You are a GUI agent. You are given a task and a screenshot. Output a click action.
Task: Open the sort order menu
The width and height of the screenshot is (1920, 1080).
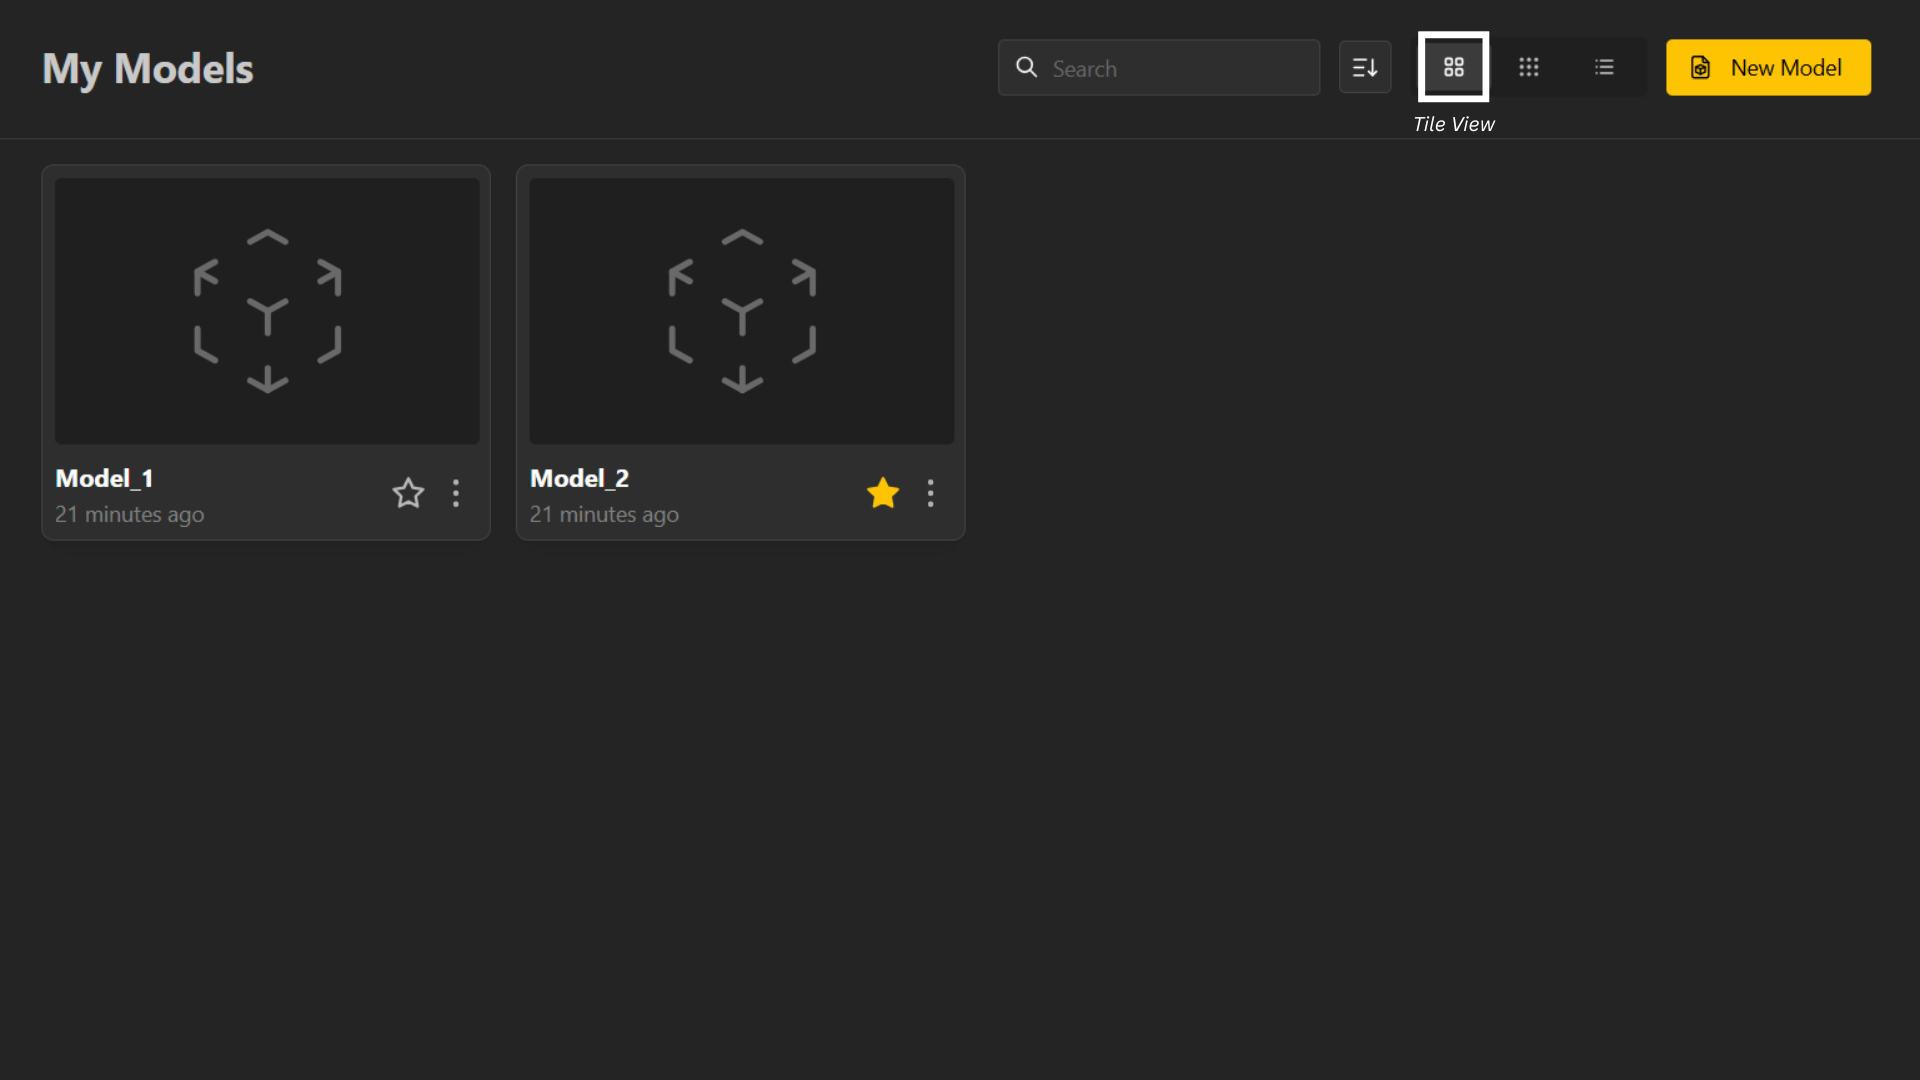[1364, 68]
